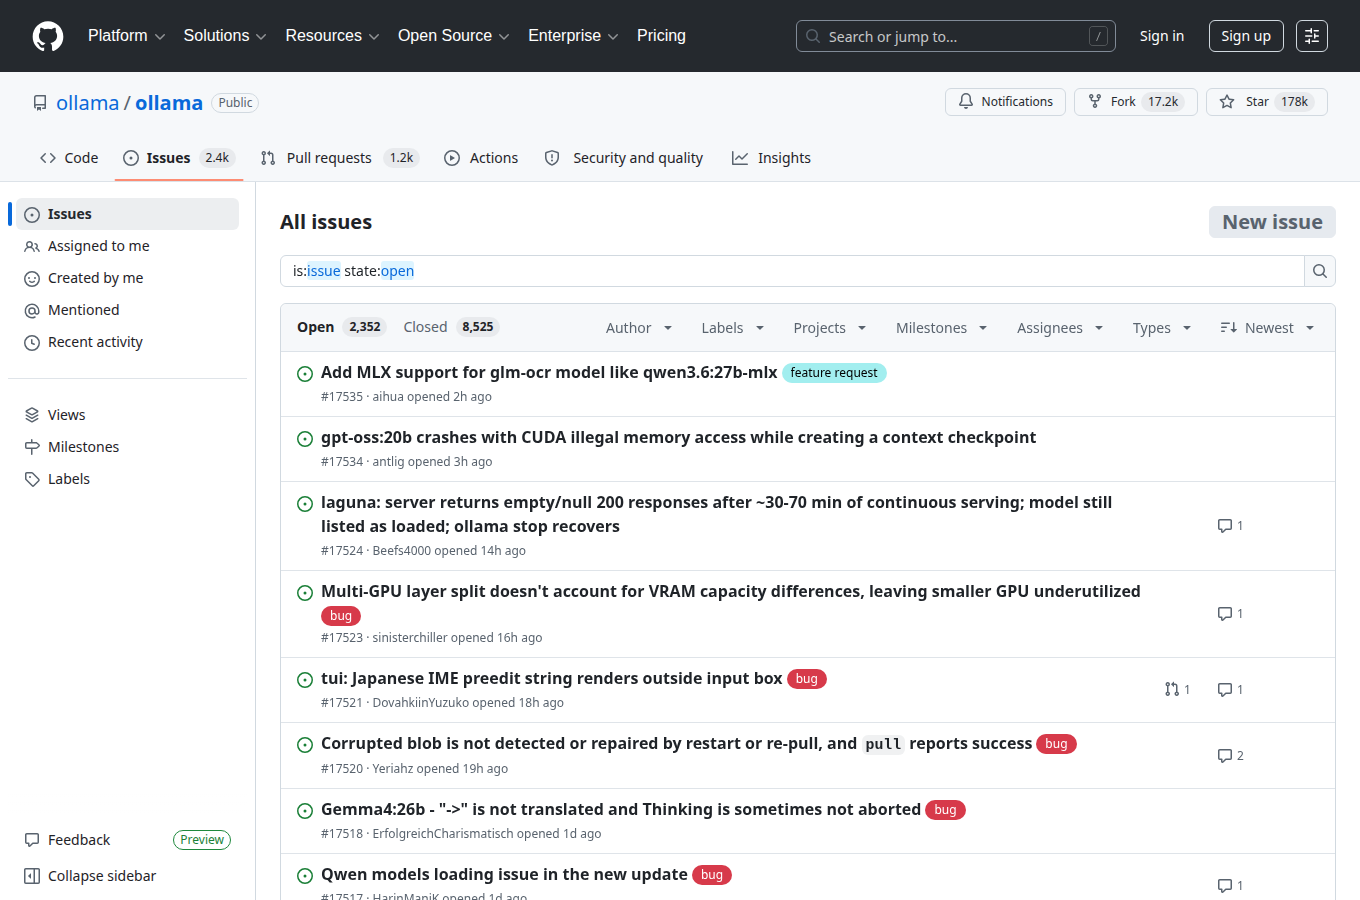Image resolution: width=1360 pixels, height=900 pixels.
Task: Click the fork icon in Fork button
Action: [1095, 102]
